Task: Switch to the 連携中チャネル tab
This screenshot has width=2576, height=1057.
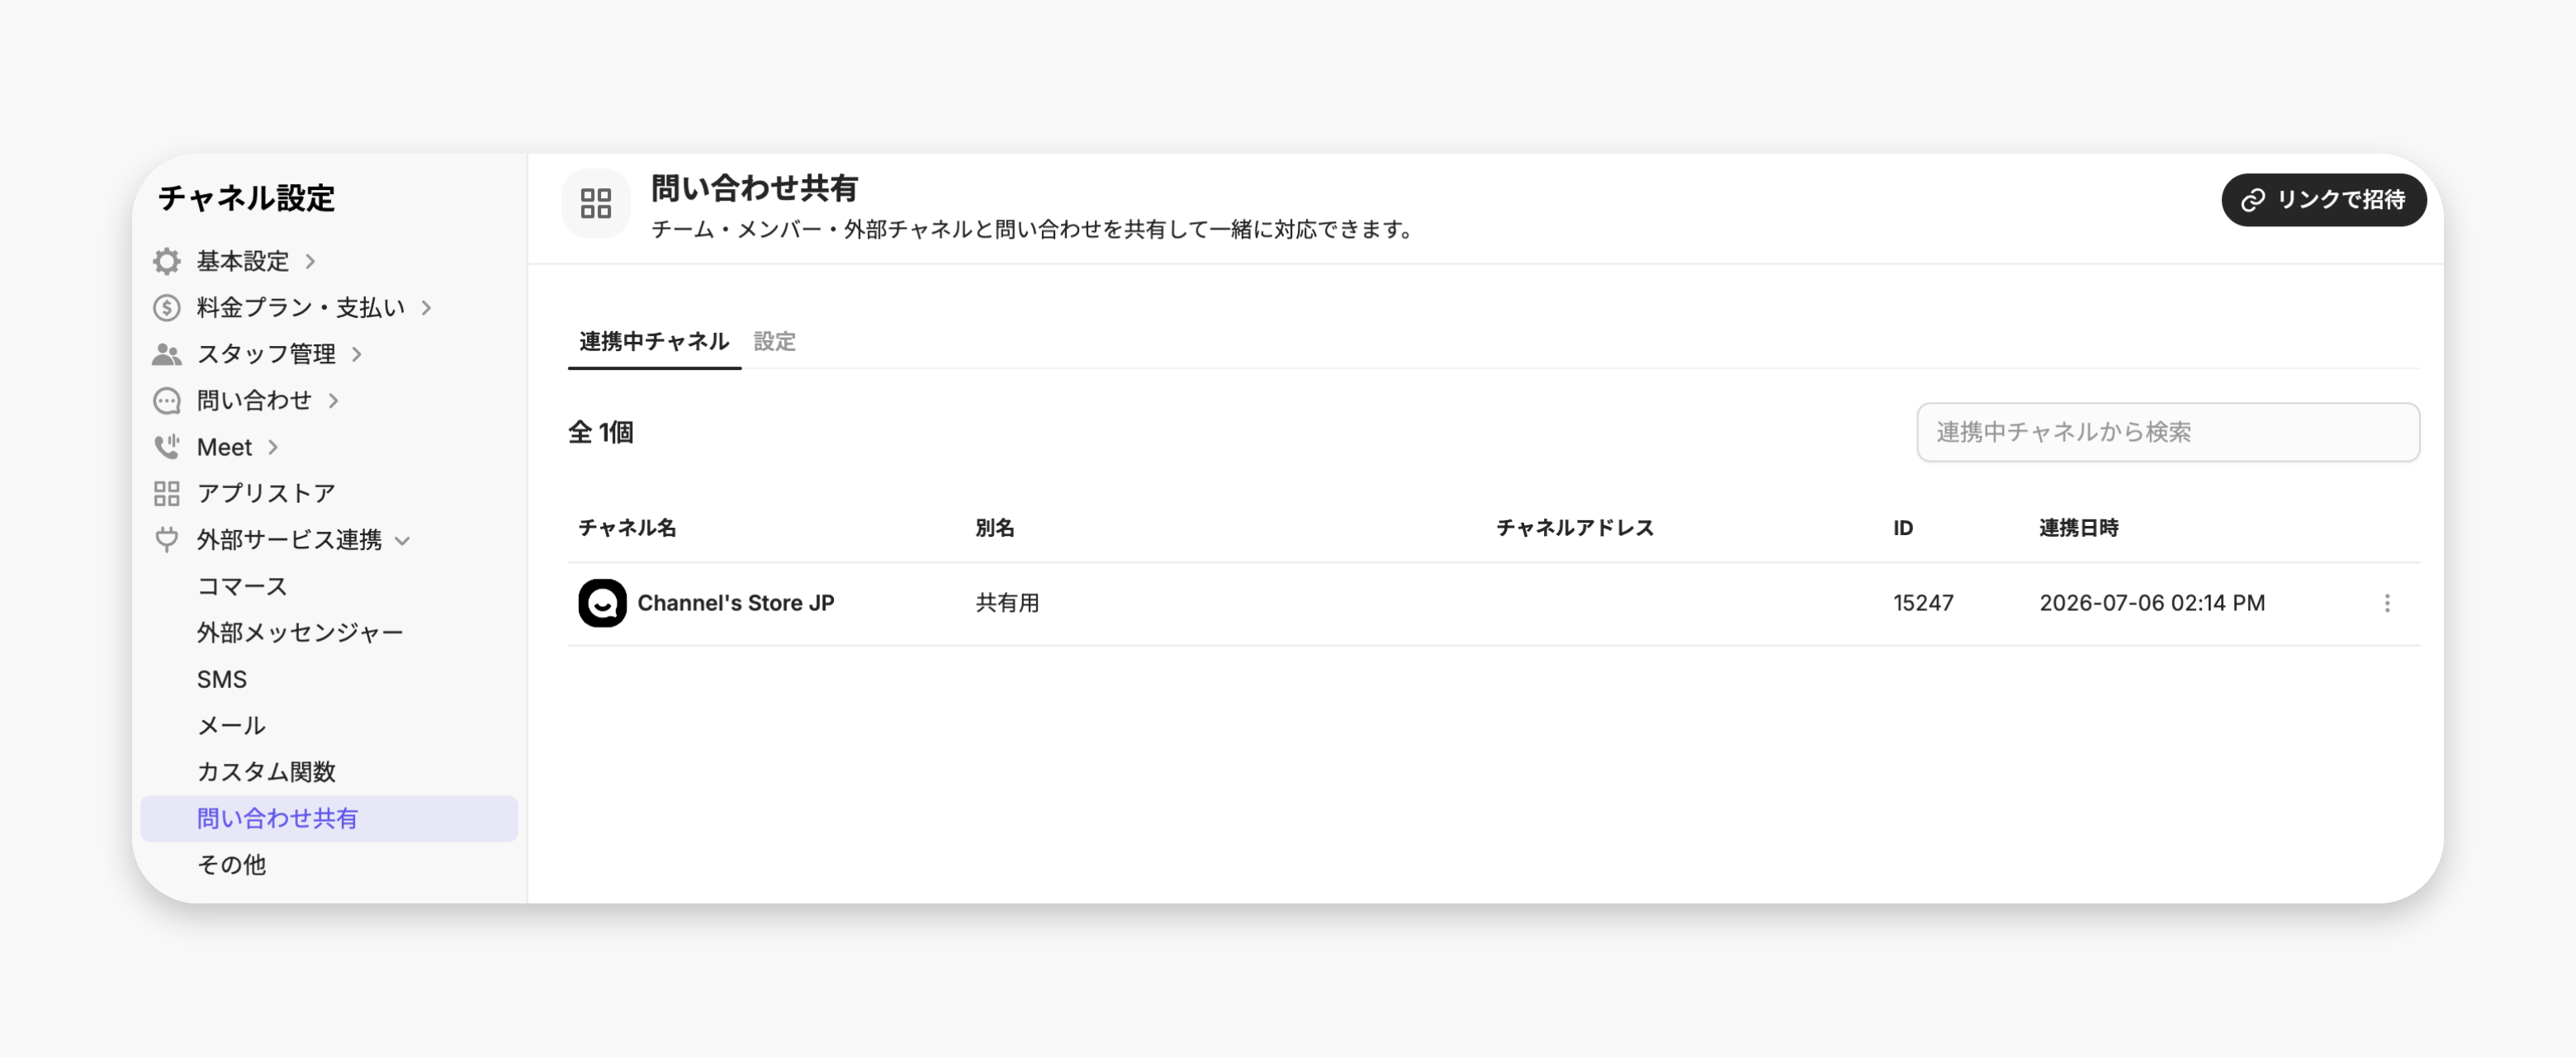Action: [x=654, y=341]
